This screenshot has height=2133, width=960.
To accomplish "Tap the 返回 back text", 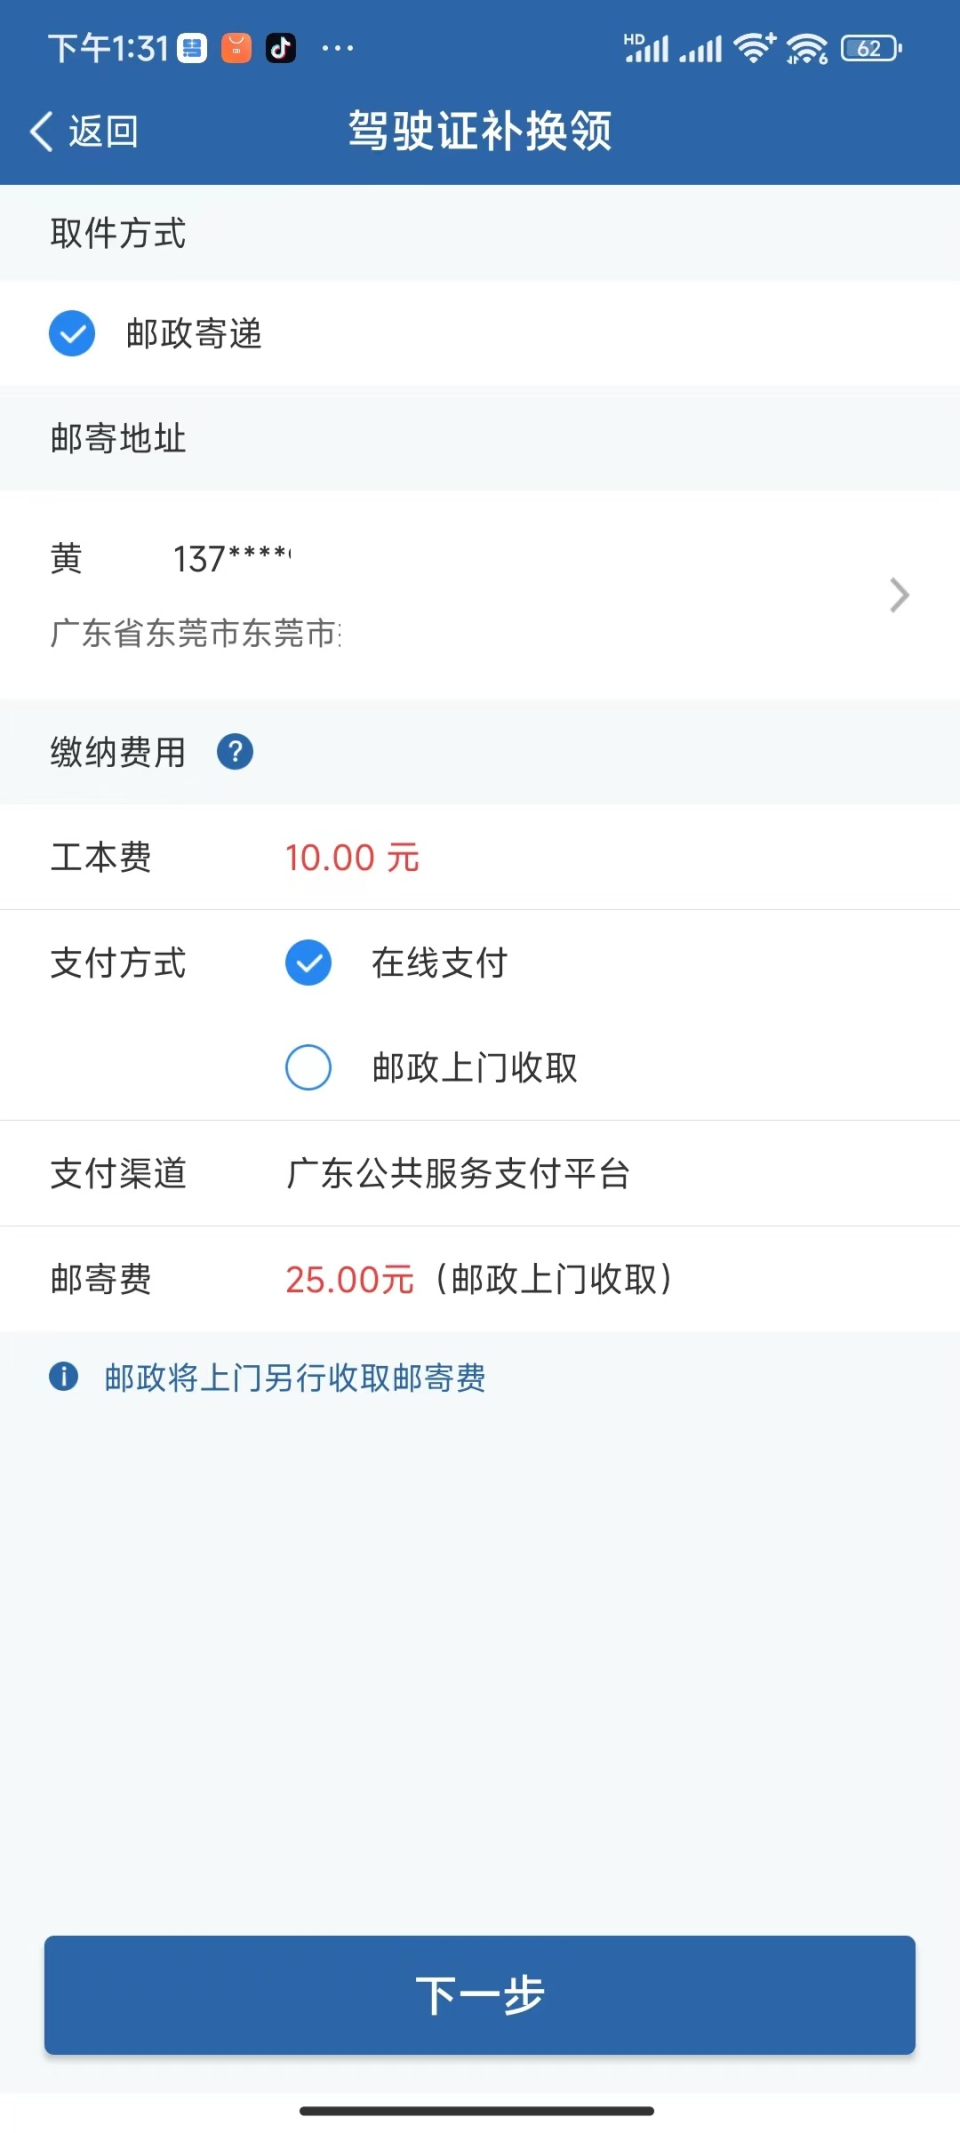I will point(103,131).
